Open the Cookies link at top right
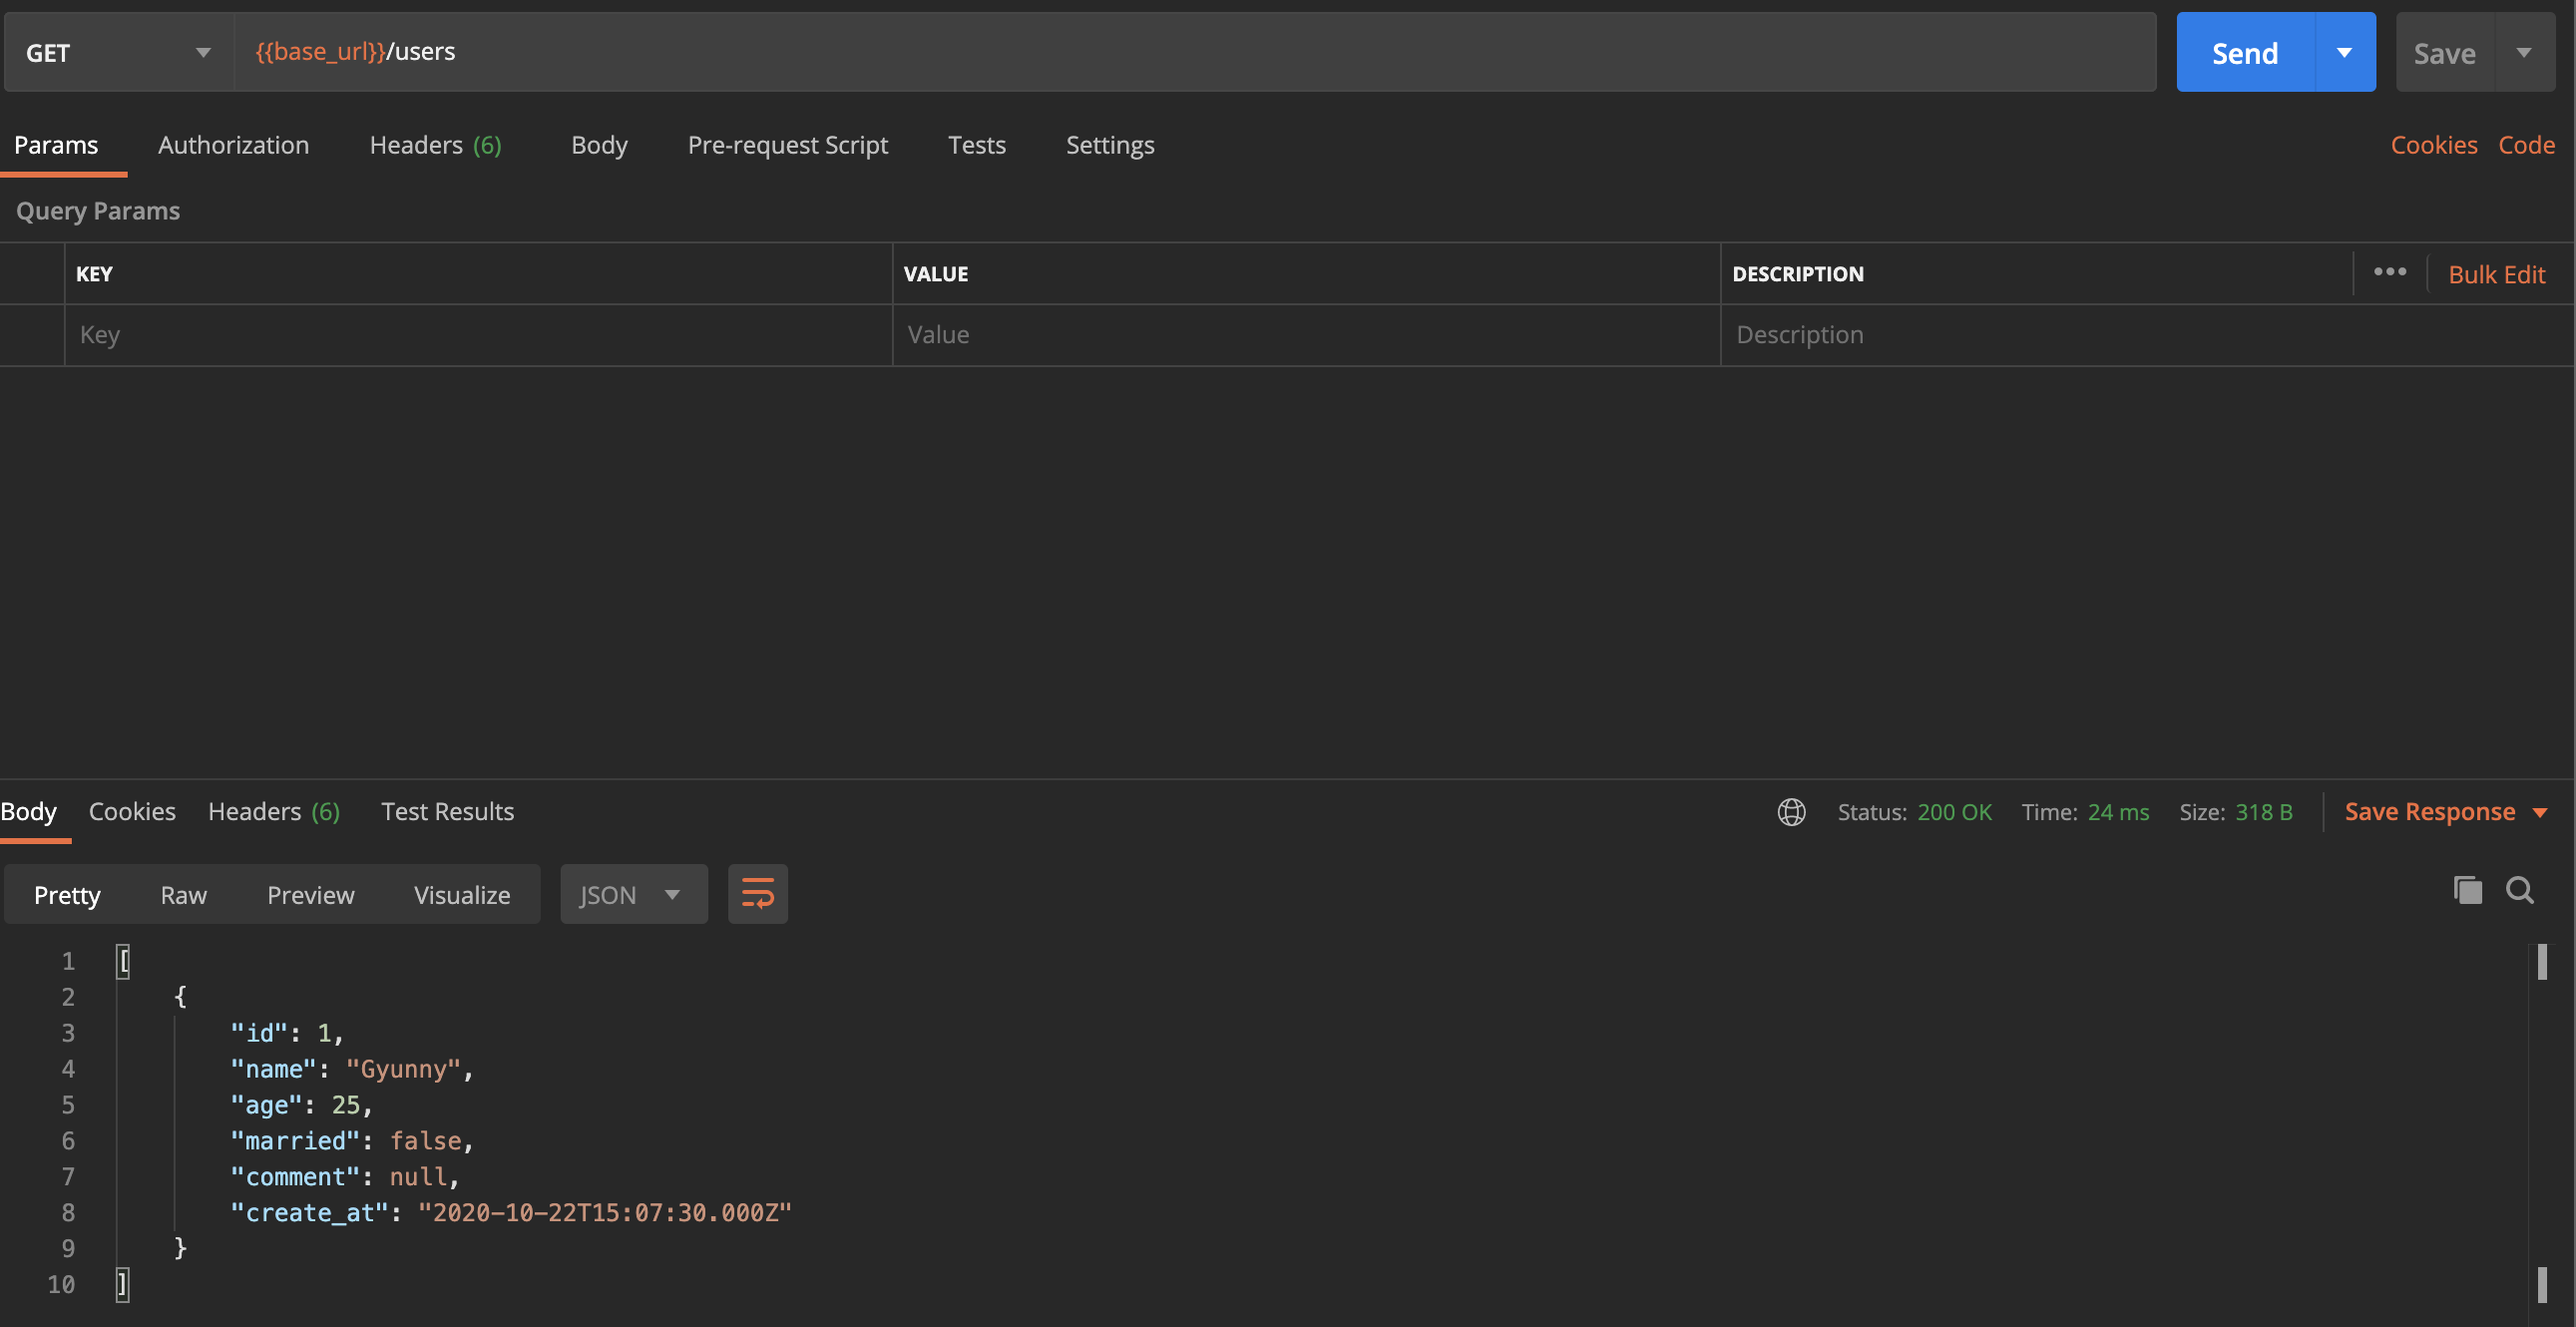 tap(2433, 145)
